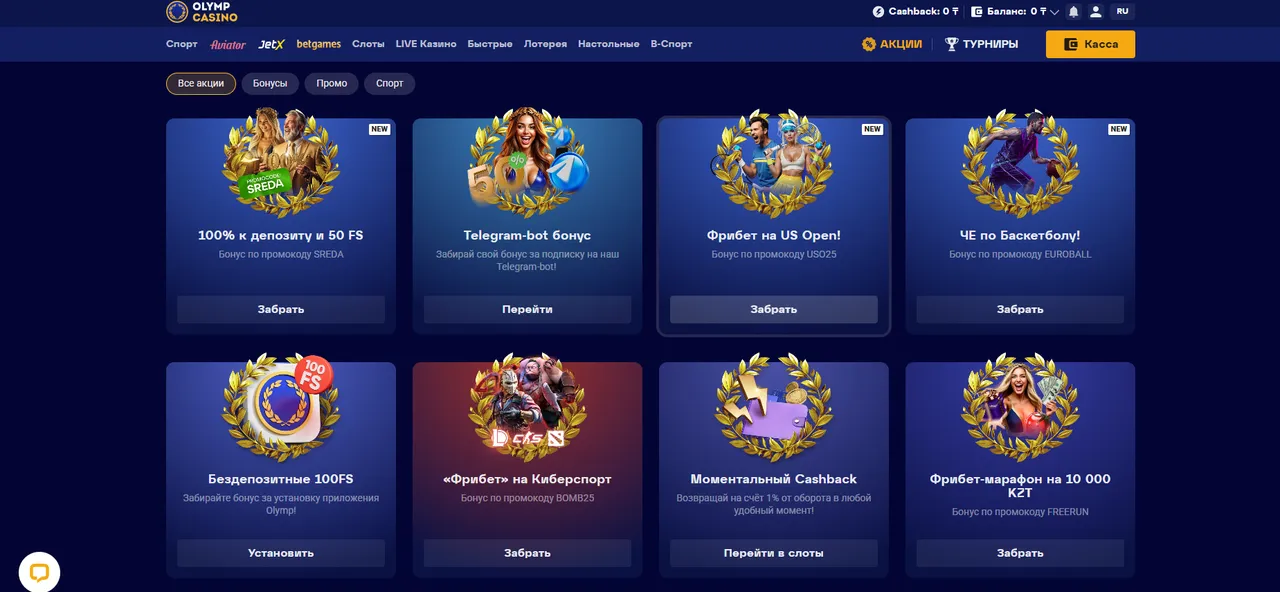Open the RU language selector
The image size is (1280, 592).
coord(1122,12)
